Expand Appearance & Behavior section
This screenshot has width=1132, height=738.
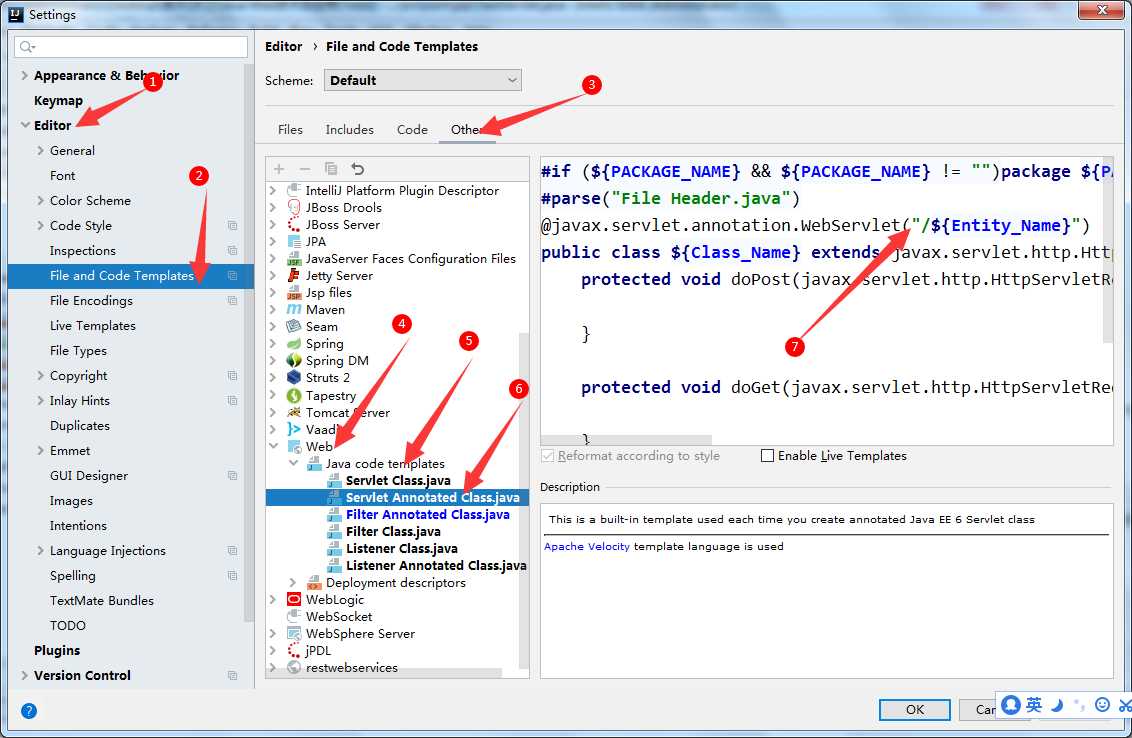click(25, 75)
